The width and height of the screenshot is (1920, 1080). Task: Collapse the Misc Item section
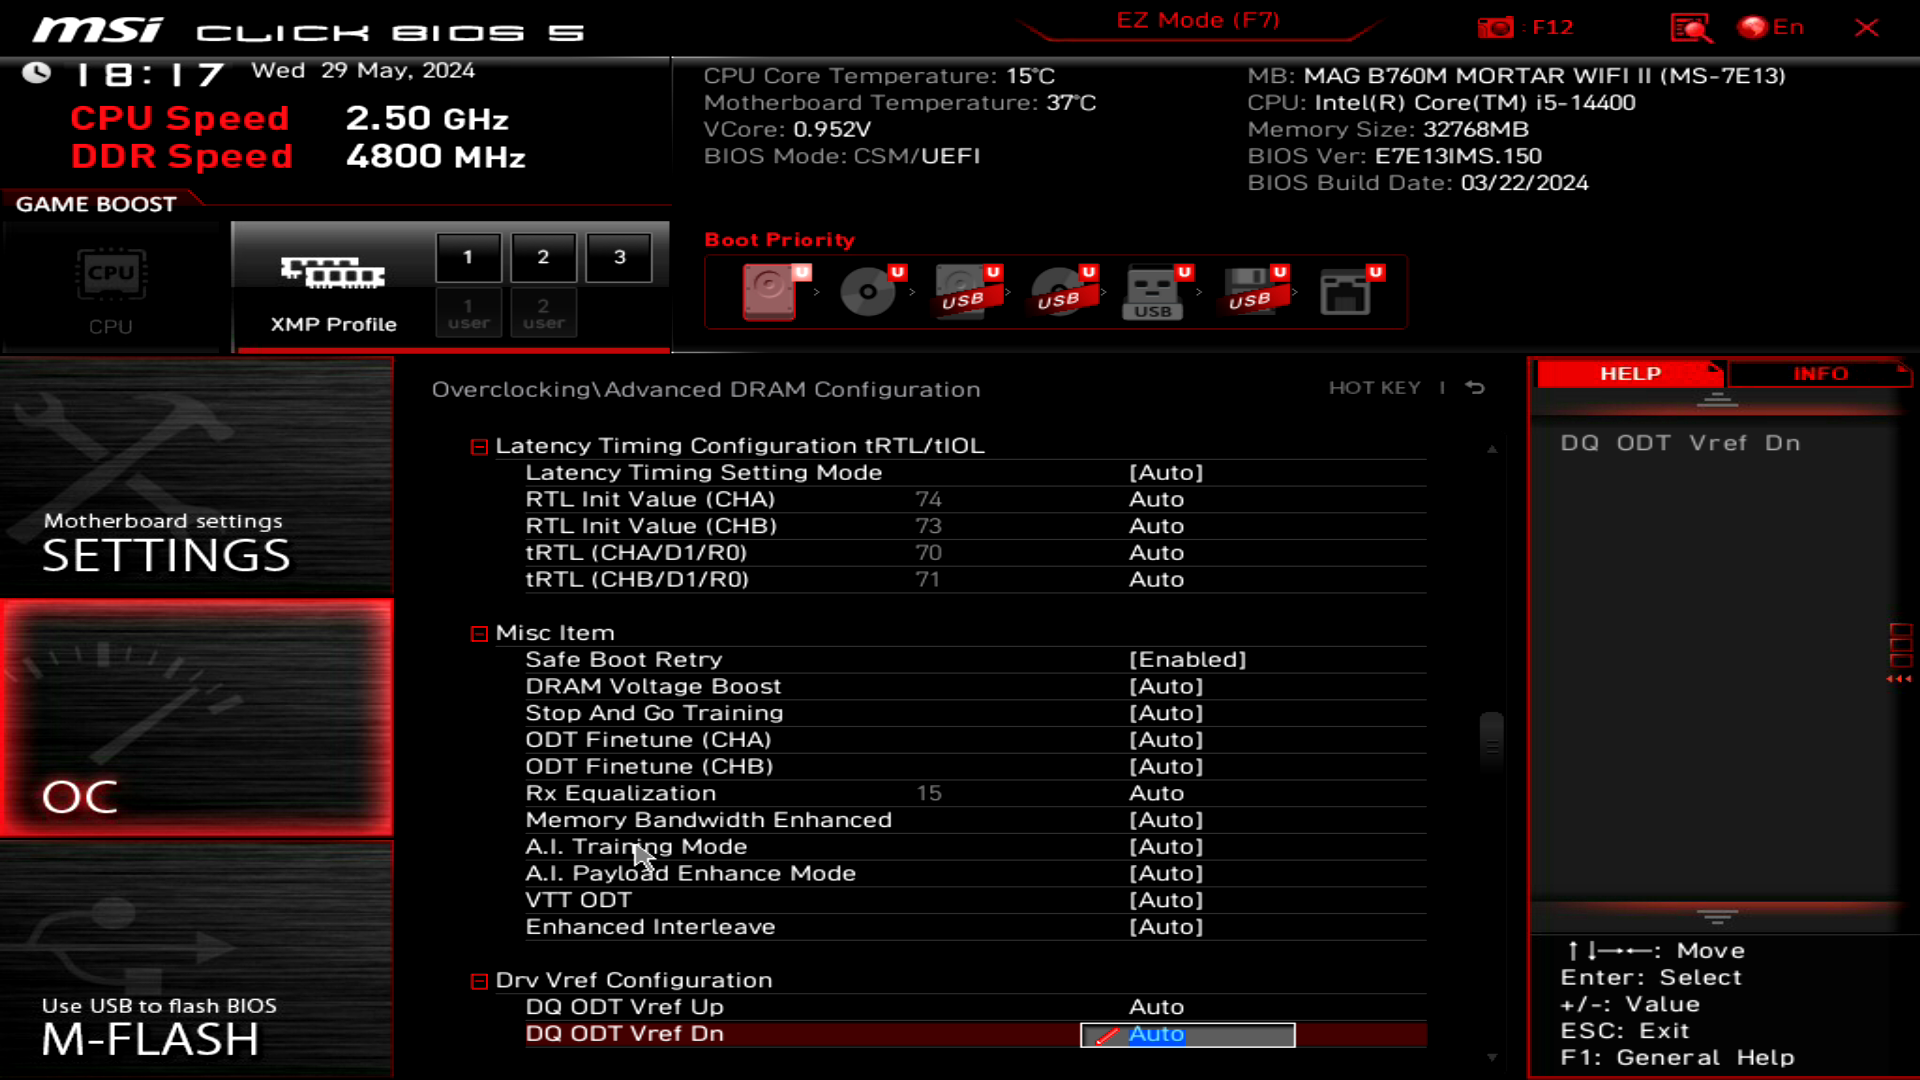(479, 634)
